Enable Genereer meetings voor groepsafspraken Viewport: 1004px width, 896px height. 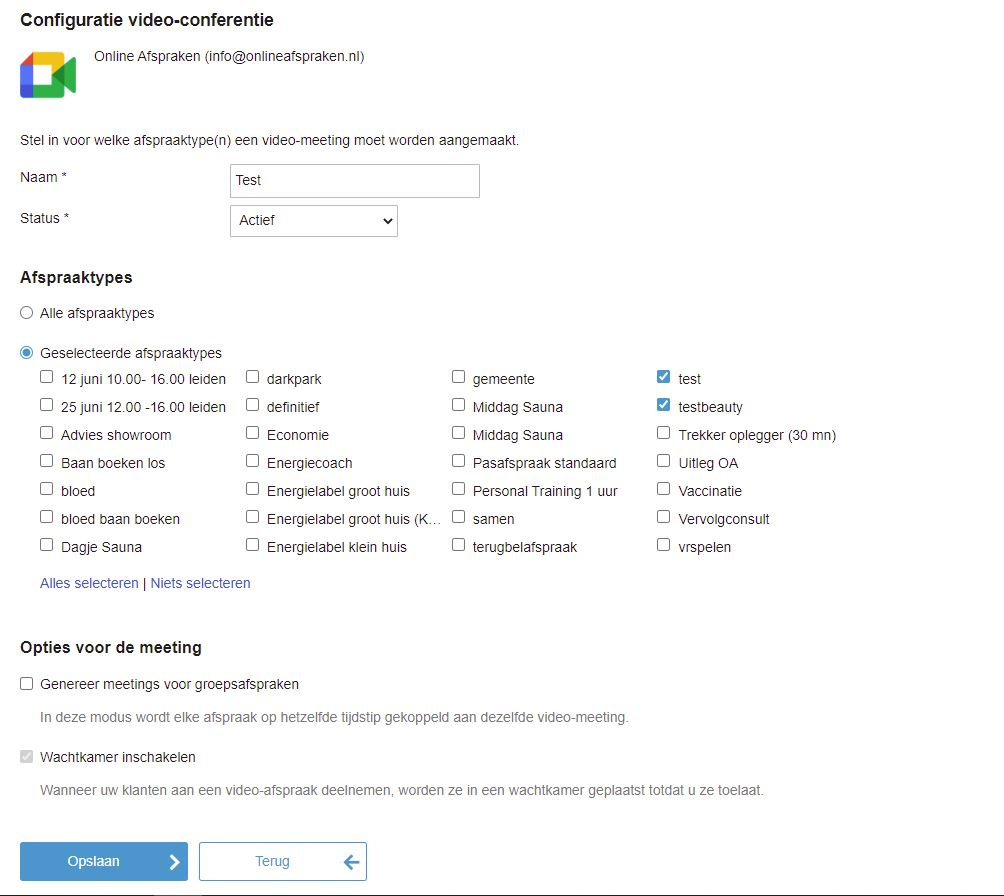point(27,684)
